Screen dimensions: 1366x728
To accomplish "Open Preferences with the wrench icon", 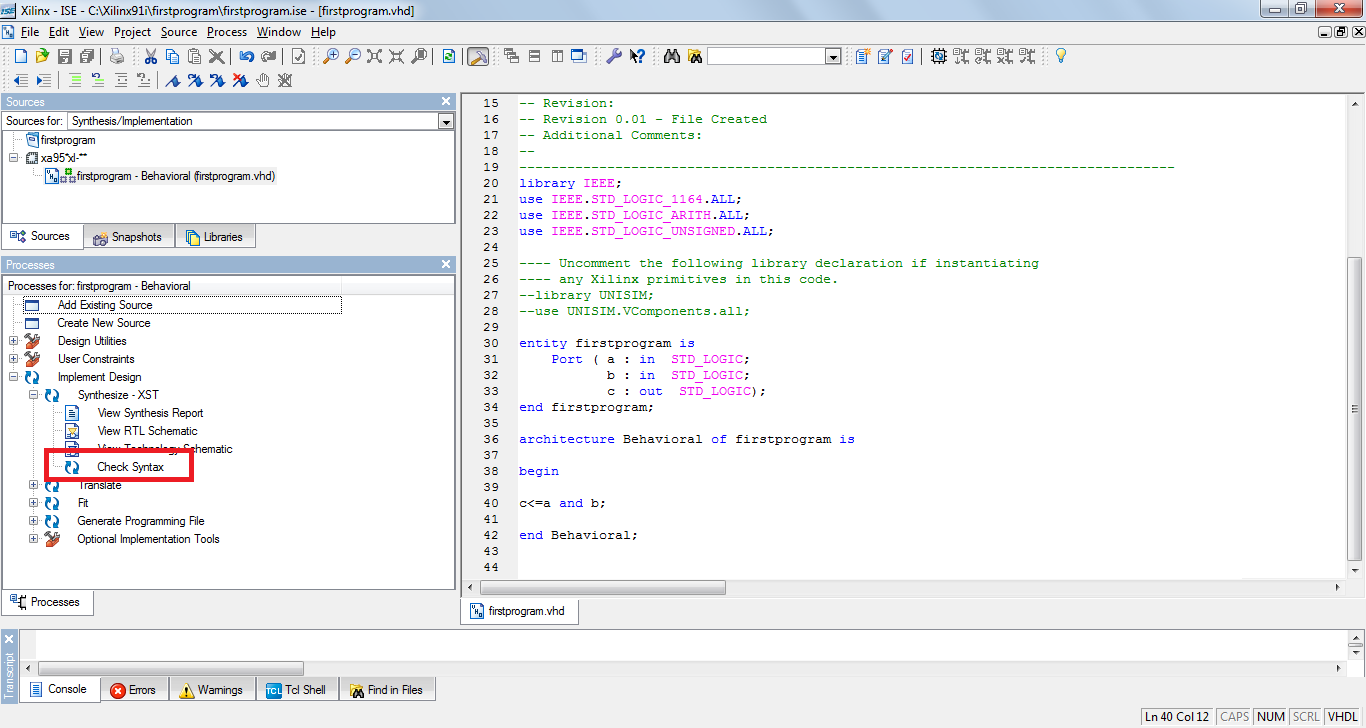I will pyautogui.click(x=615, y=56).
